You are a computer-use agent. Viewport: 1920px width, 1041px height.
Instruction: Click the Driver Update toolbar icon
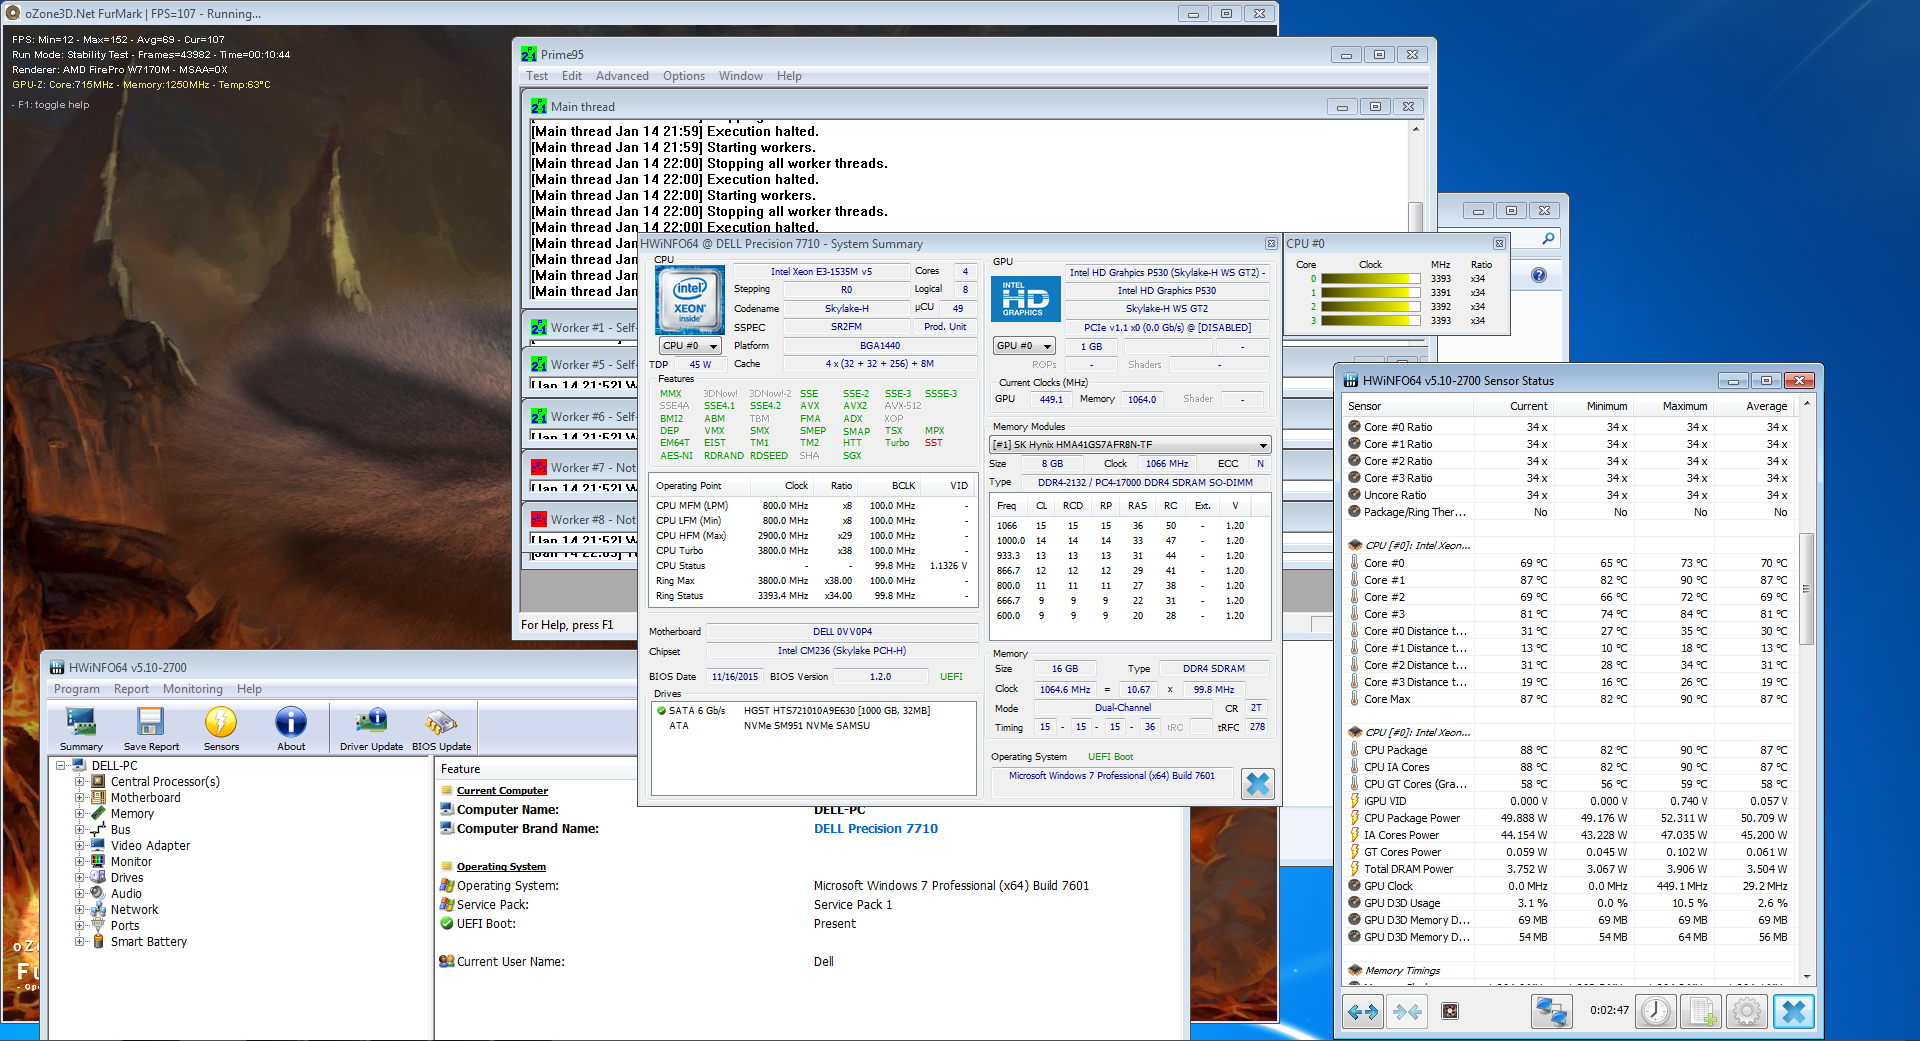pos(371,729)
